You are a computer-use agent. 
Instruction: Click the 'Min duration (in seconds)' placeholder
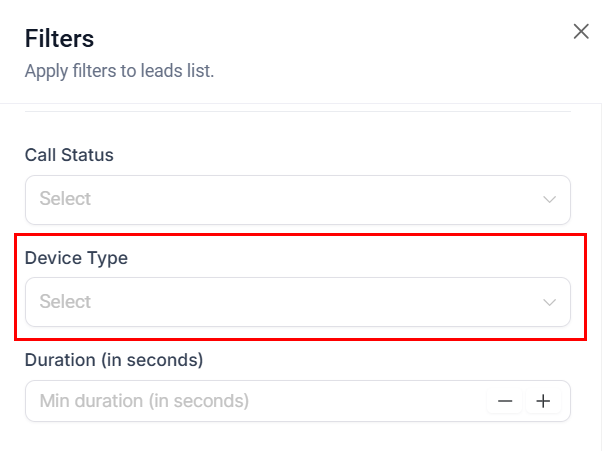click(x=144, y=401)
